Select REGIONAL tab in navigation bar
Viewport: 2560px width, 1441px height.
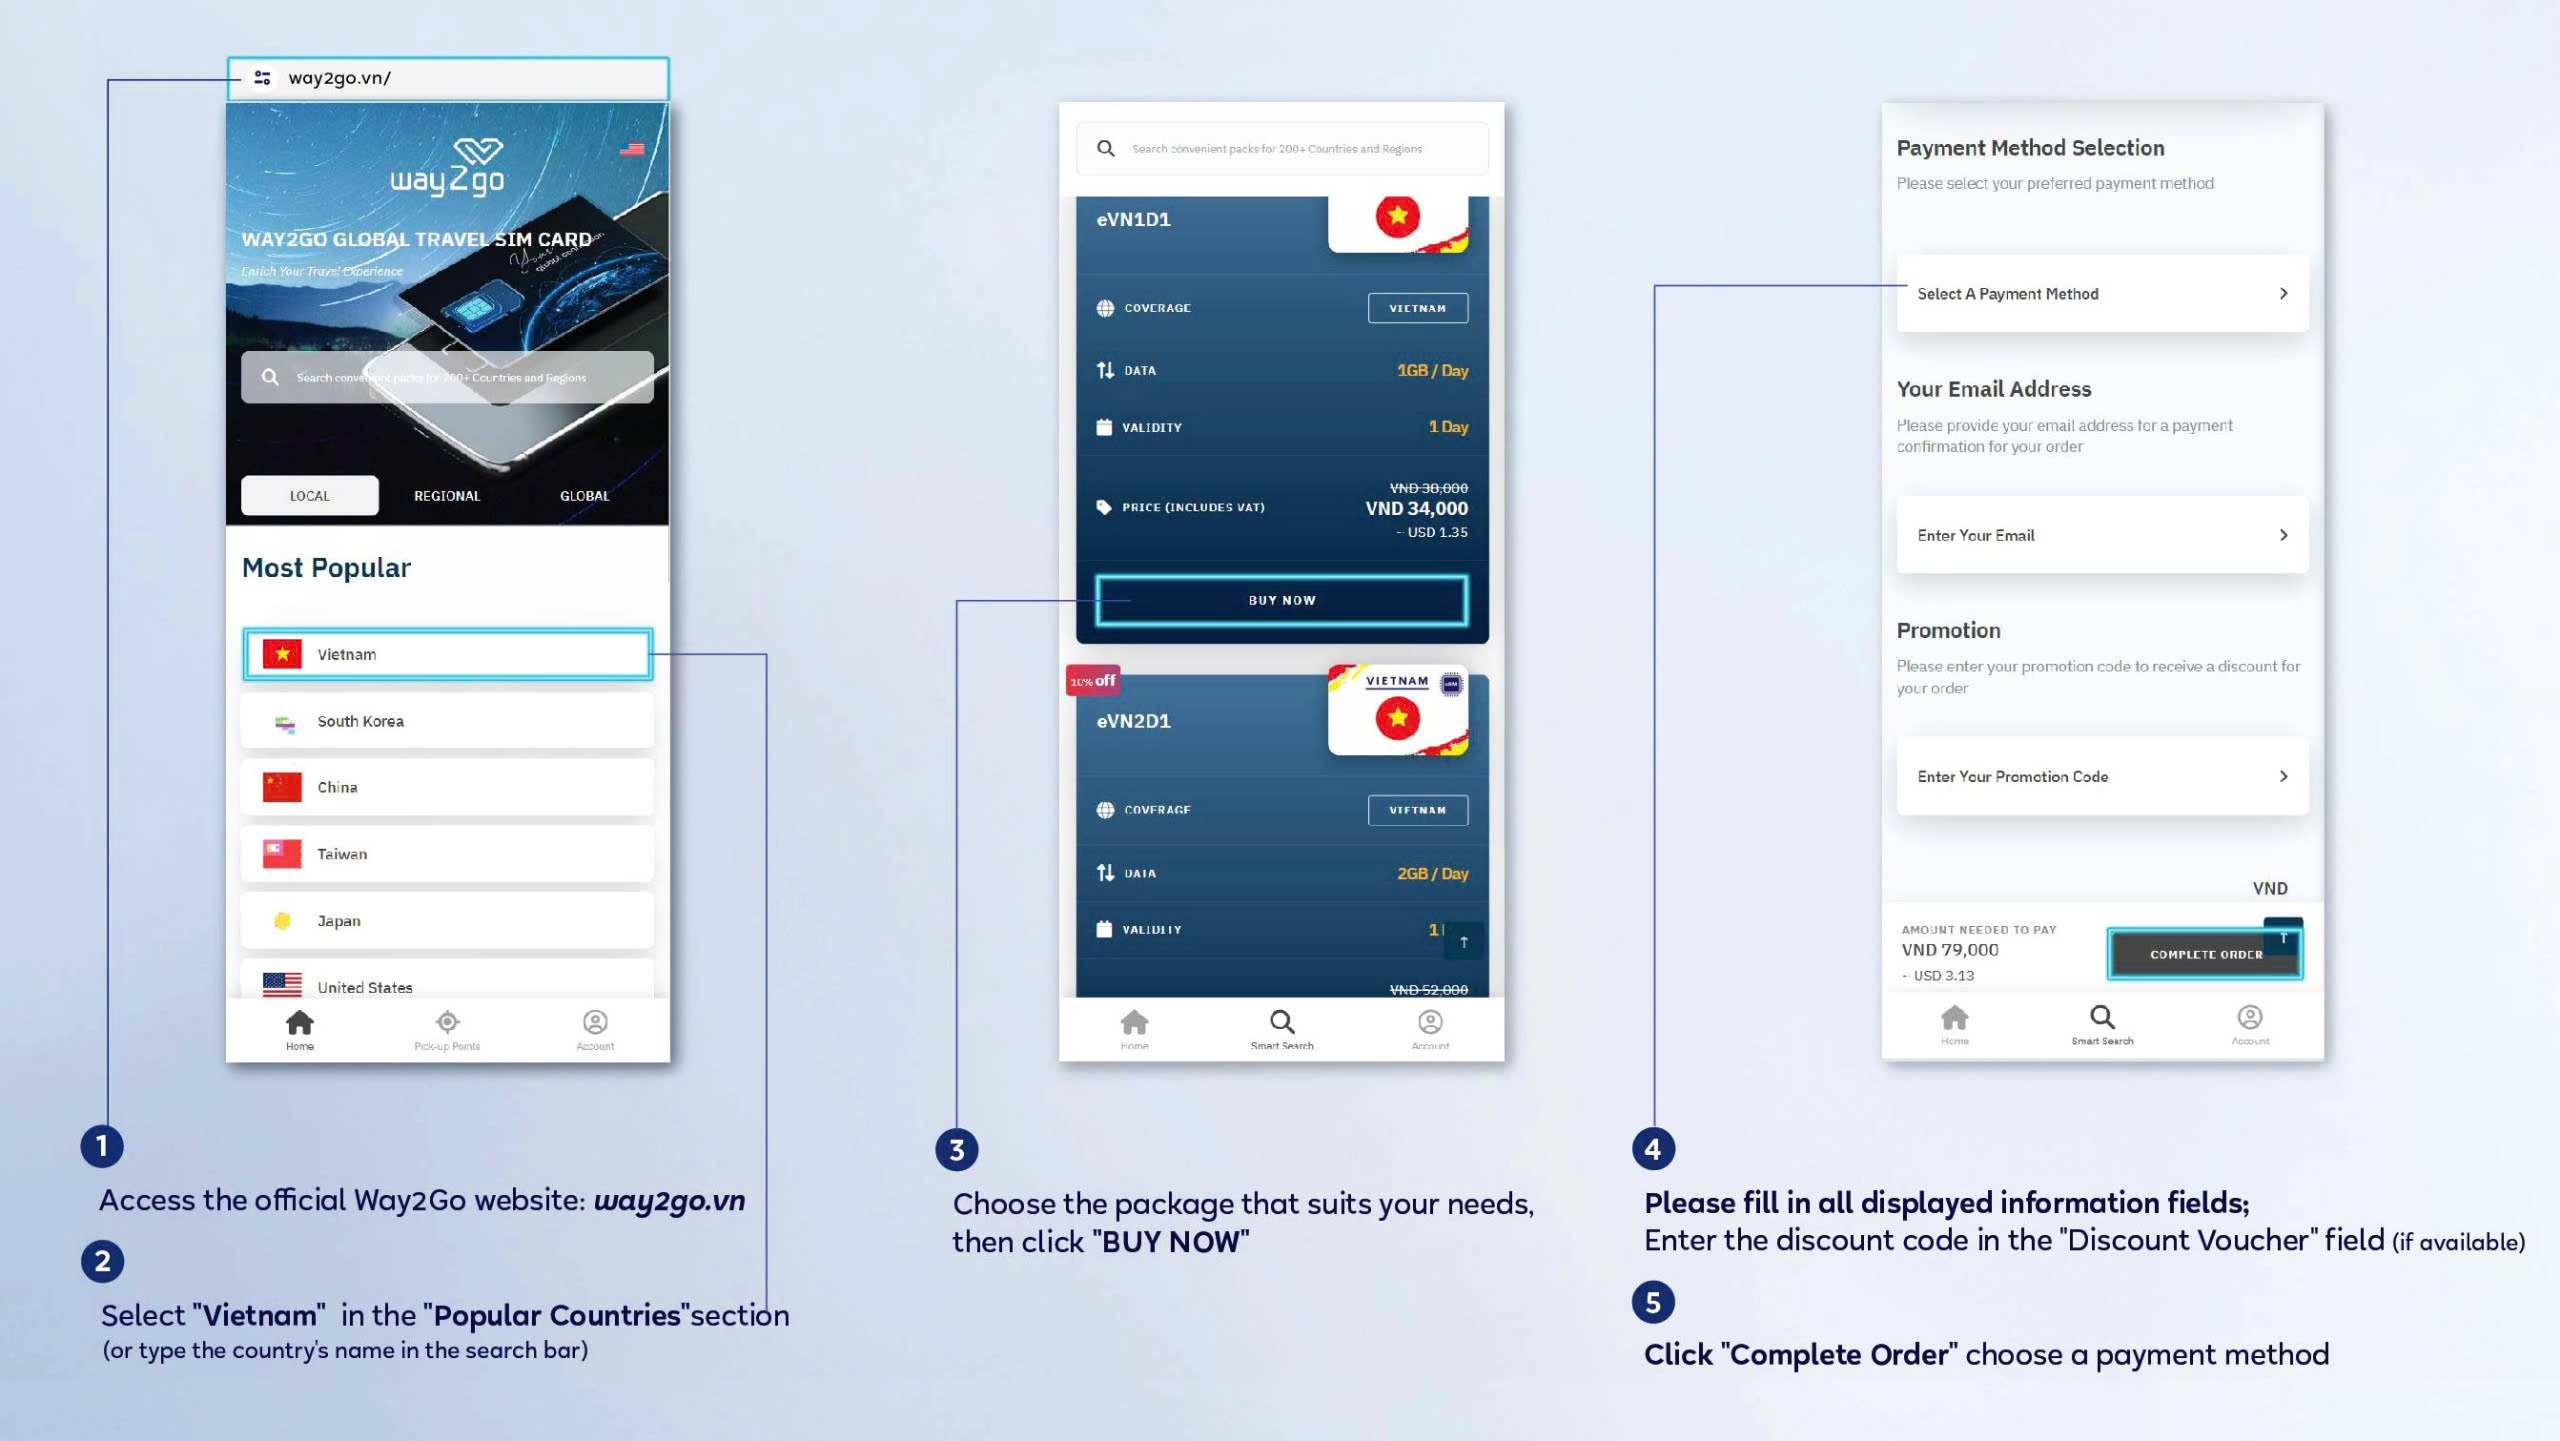point(445,494)
